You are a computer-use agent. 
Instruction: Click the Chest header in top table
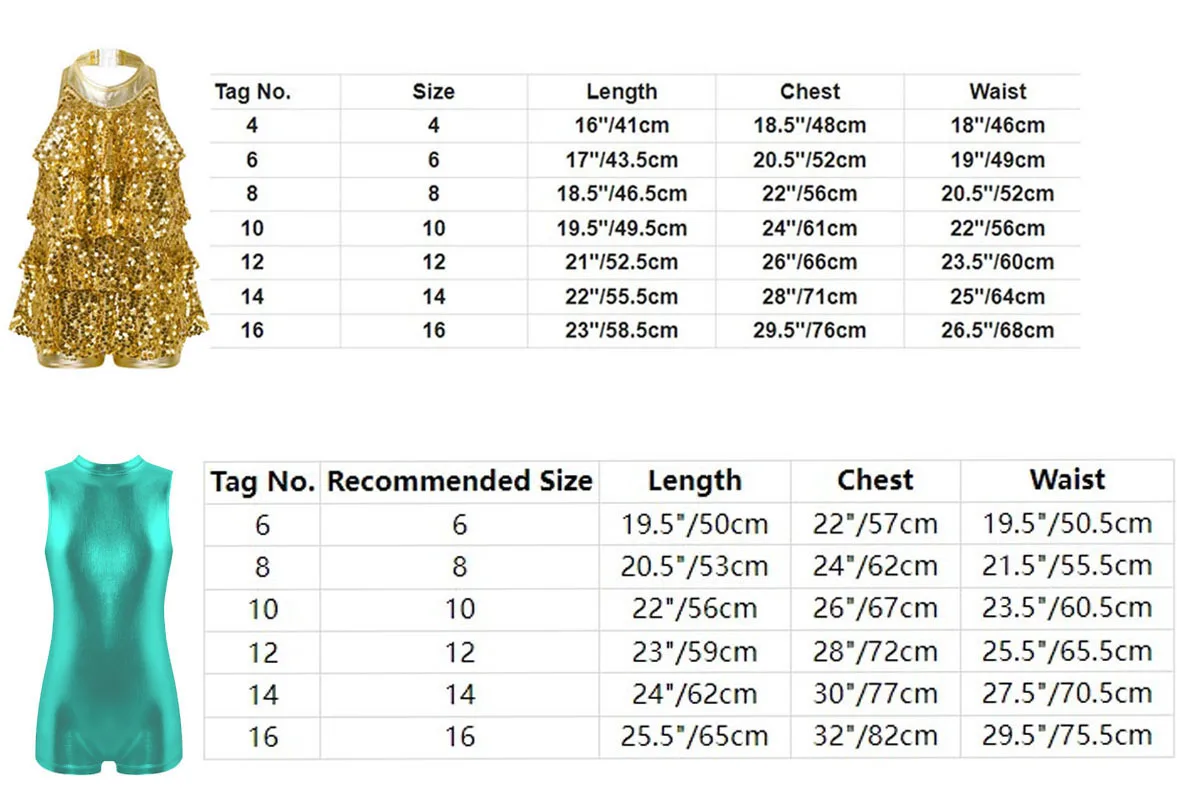click(809, 92)
